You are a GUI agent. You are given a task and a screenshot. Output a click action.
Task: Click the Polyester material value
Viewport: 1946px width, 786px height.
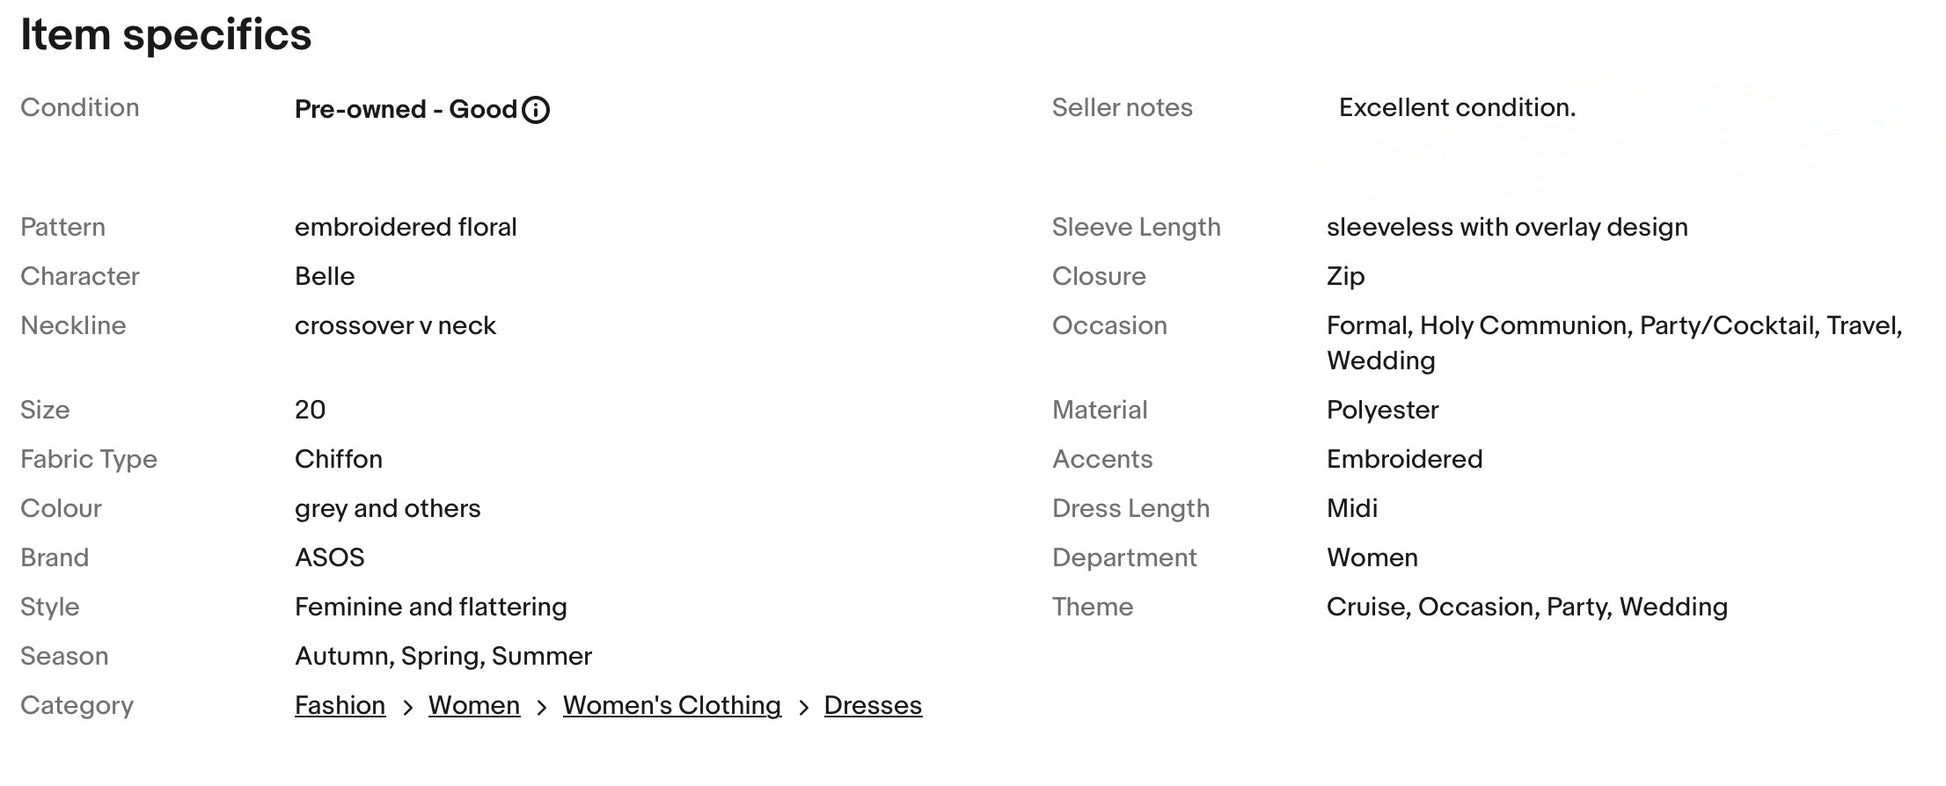1382,410
